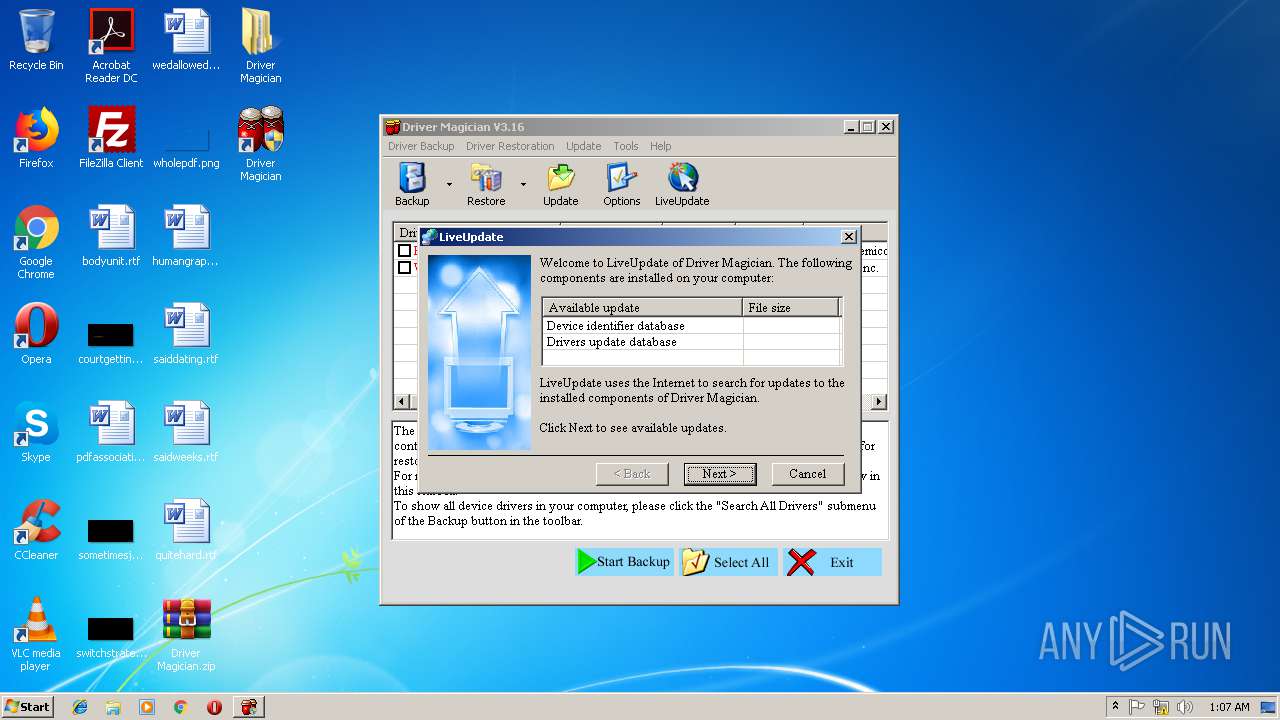Tick the second driver row checkbox
The height and width of the screenshot is (720, 1280).
[x=404, y=267]
